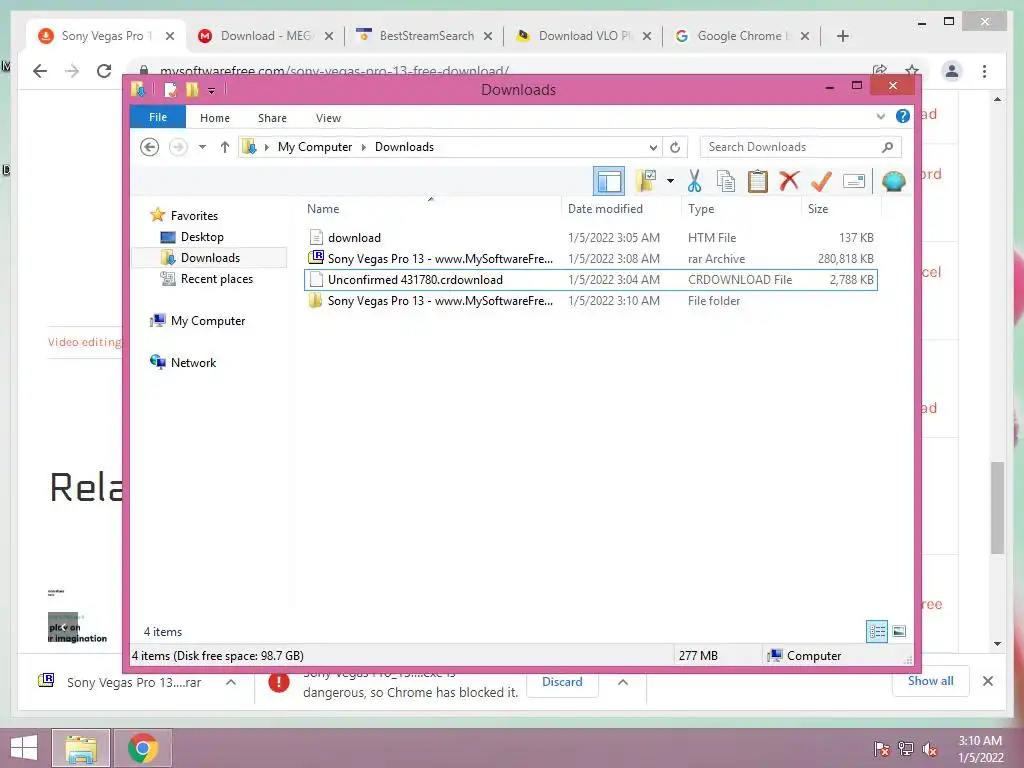The image size is (1024, 768).
Task: Close the Chrome downloads bar
Action: click(988, 681)
